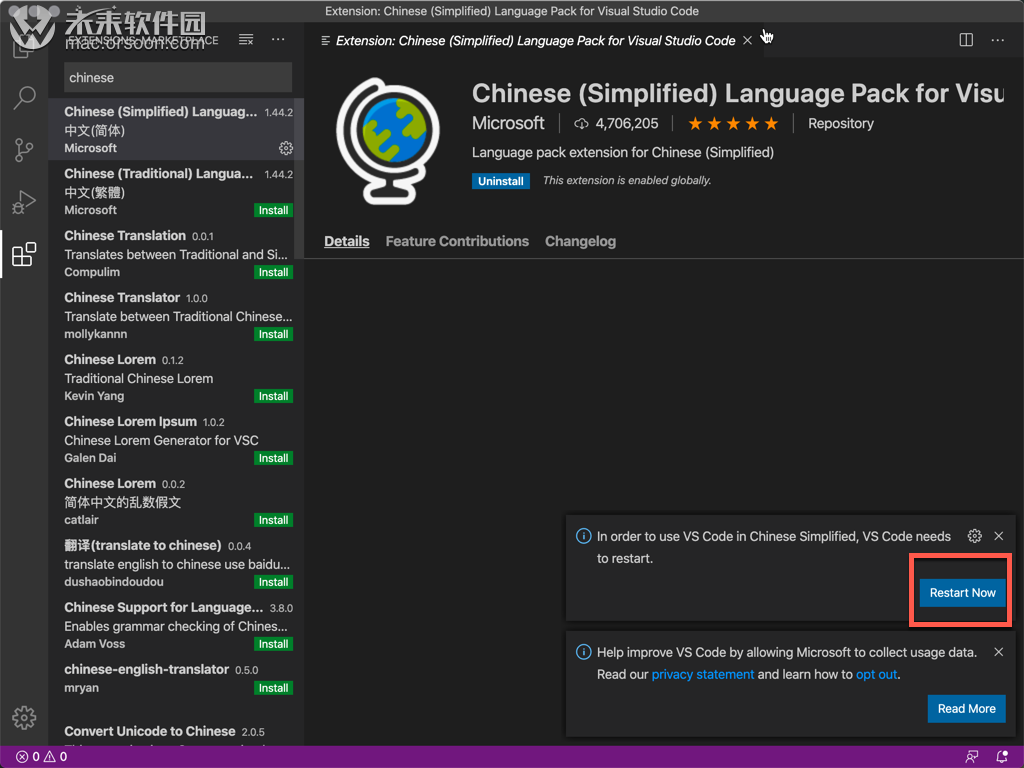1024x768 pixels.
Task: Click the five-star rating
Action: (x=733, y=123)
